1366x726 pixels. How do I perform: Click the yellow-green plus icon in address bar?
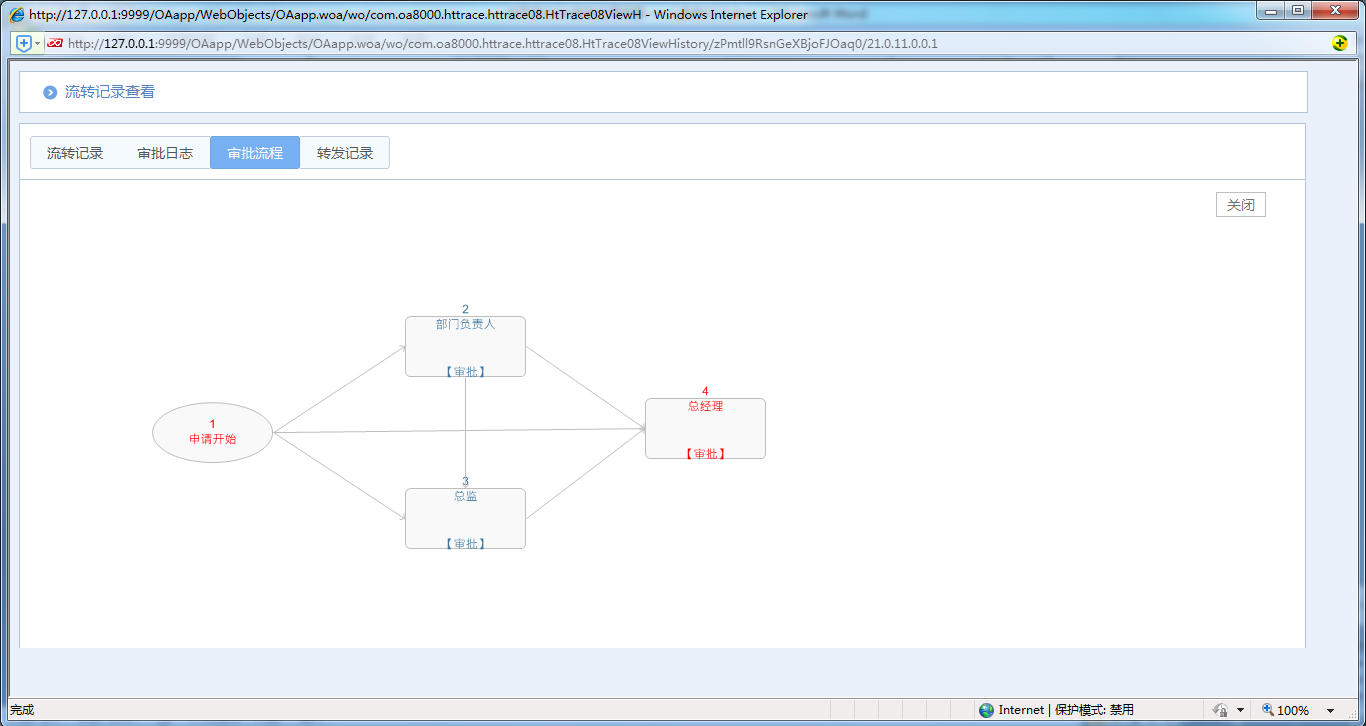pos(1340,43)
